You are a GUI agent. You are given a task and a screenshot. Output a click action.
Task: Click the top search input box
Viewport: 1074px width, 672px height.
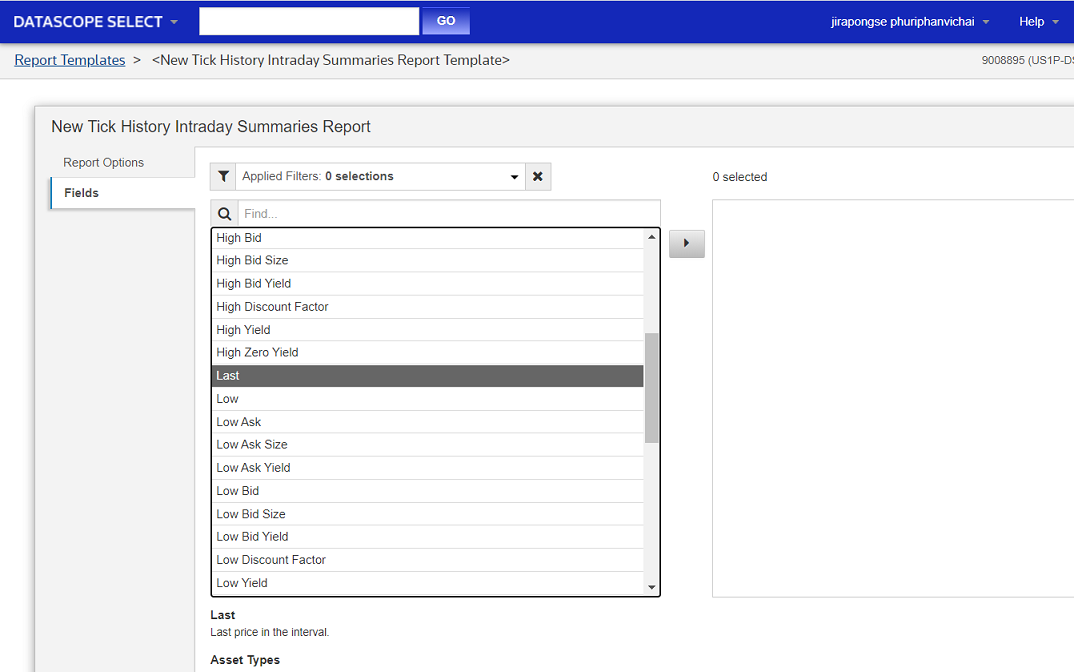(308, 21)
